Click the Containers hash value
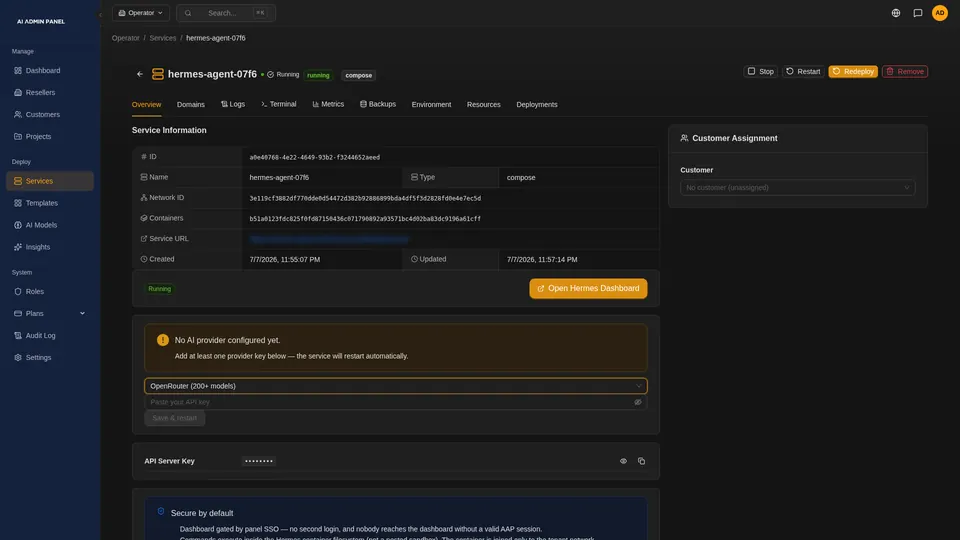960x540 pixels. coord(365,219)
